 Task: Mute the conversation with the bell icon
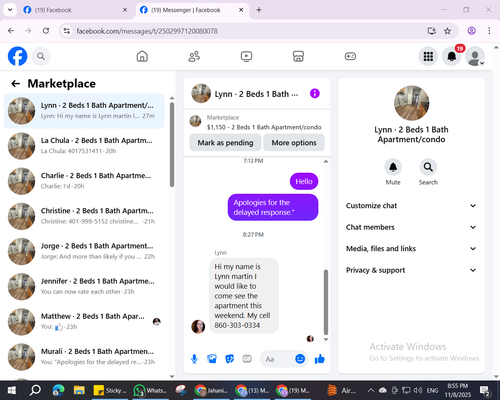(393, 167)
